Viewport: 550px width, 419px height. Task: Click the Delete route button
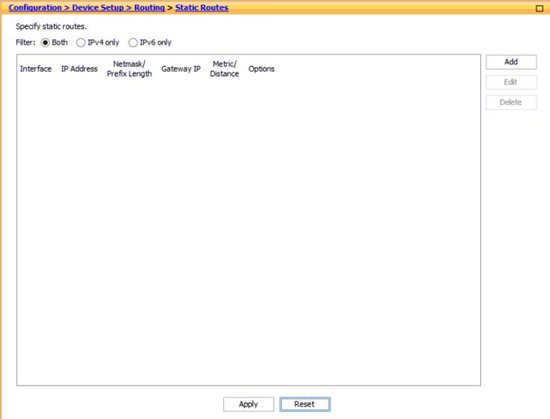(x=511, y=102)
